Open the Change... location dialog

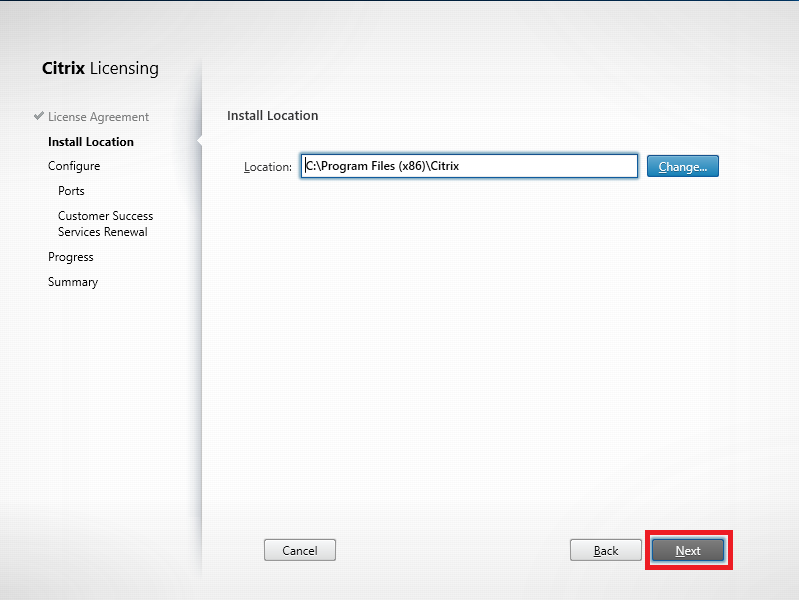[x=682, y=166]
